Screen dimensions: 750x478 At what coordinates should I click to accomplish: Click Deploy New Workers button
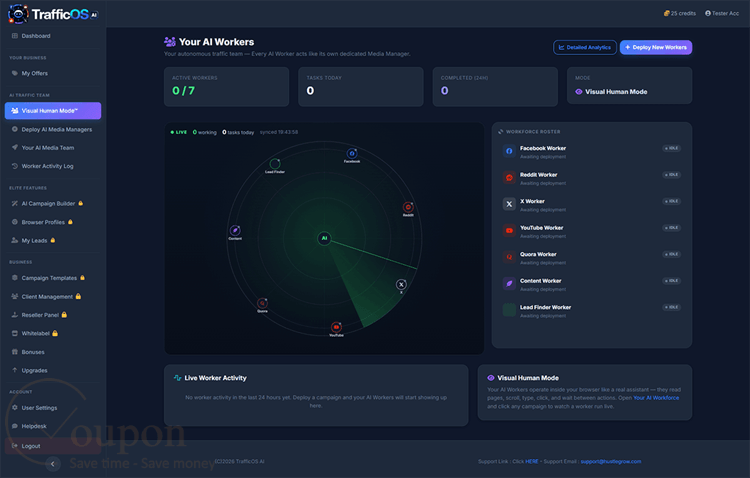click(x=656, y=47)
